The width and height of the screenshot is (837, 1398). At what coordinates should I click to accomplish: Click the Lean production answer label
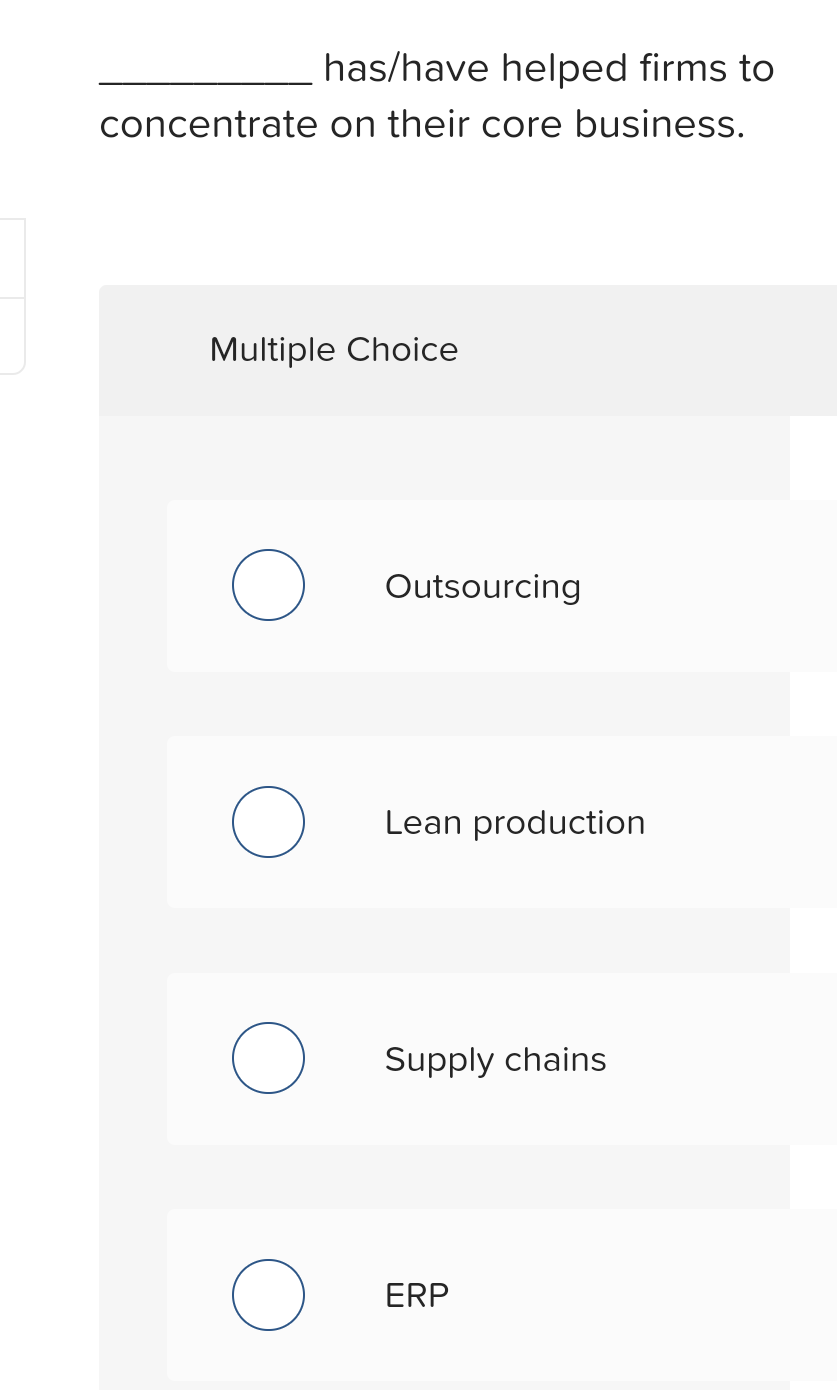[x=515, y=822]
